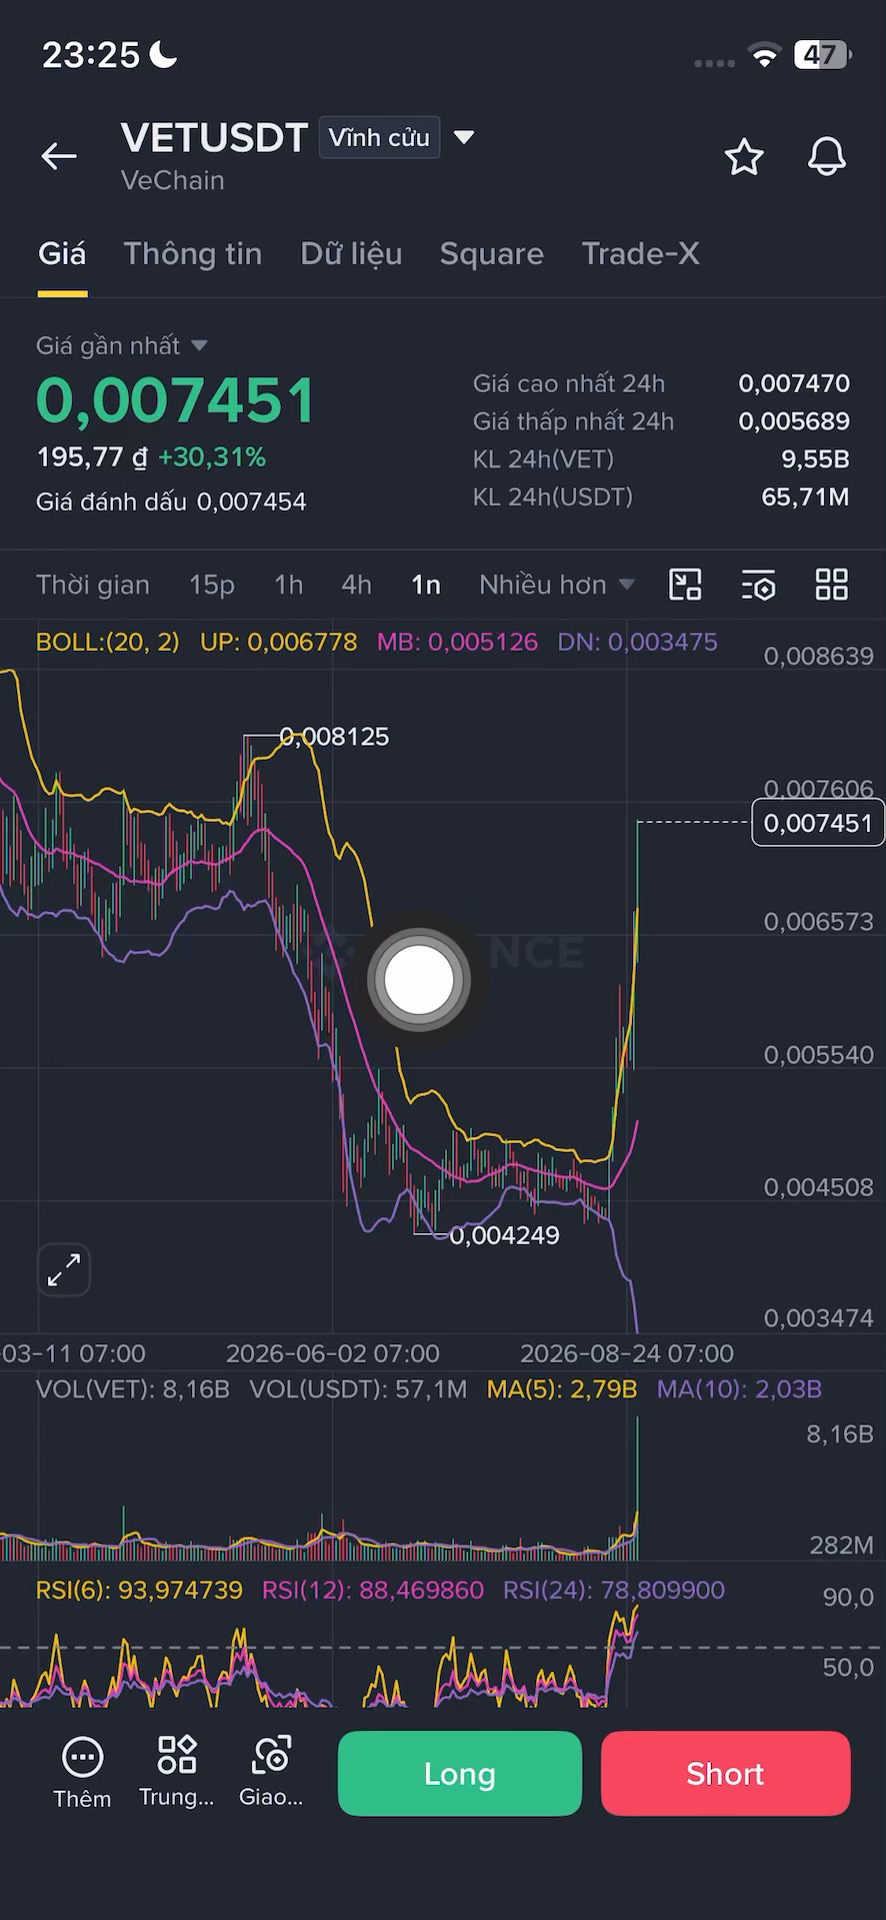The height and width of the screenshot is (1920, 886).
Task: Tap the fullscreen expand chart icon
Action: tap(64, 1270)
